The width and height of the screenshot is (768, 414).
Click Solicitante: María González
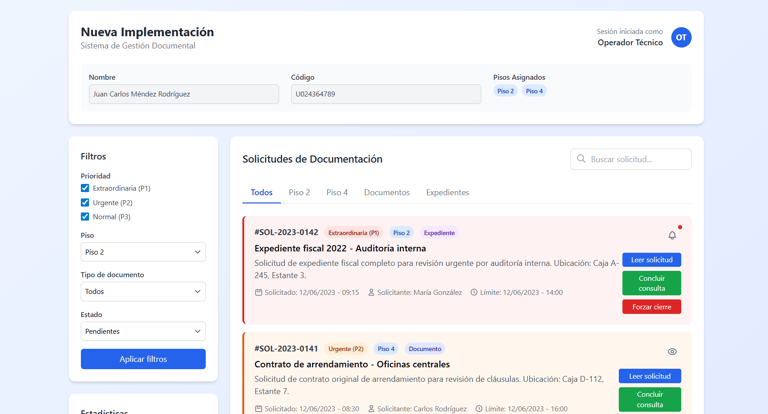(x=414, y=292)
